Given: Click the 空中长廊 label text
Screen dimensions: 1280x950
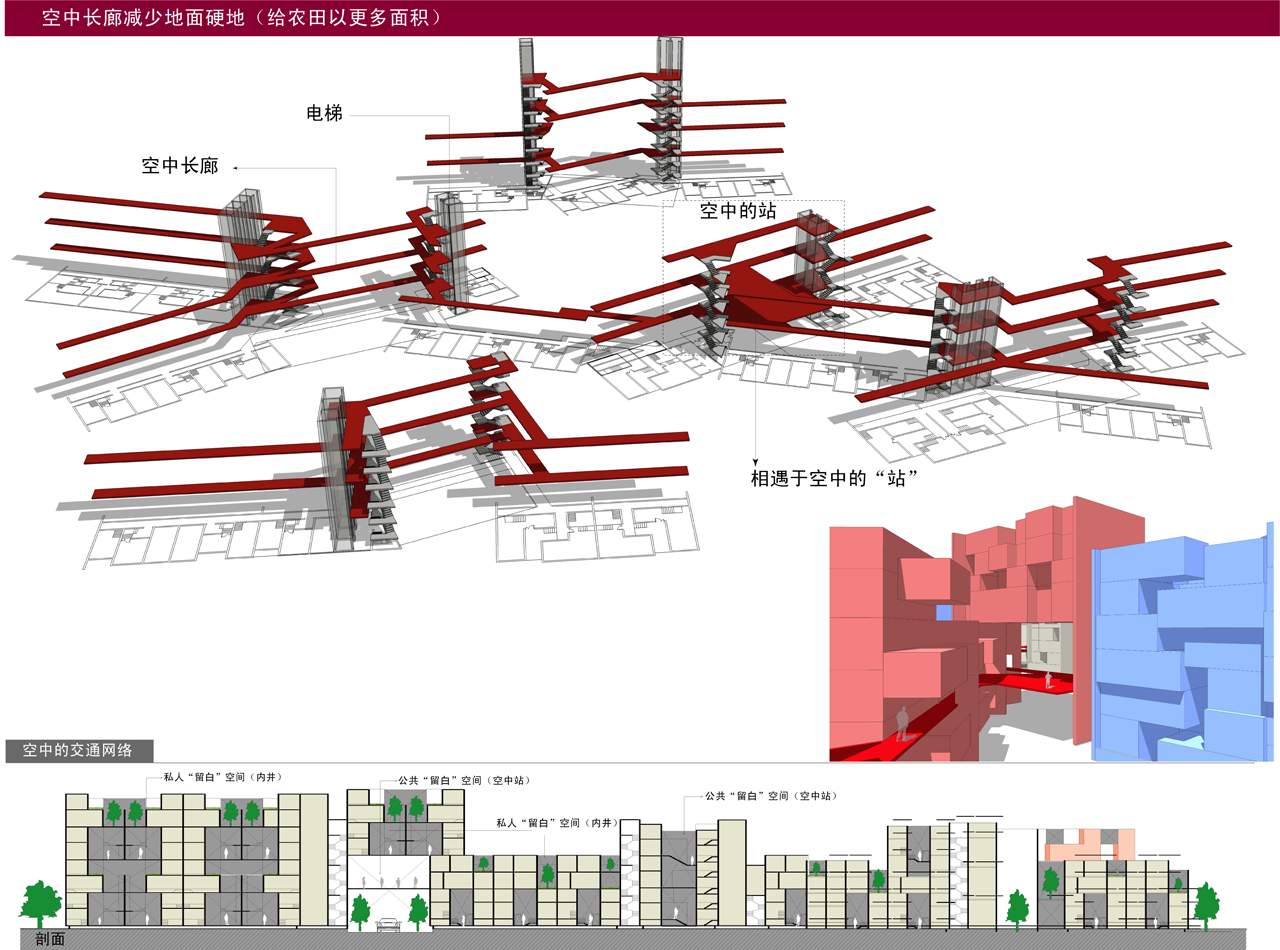Looking at the screenshot, I should 180,166.
